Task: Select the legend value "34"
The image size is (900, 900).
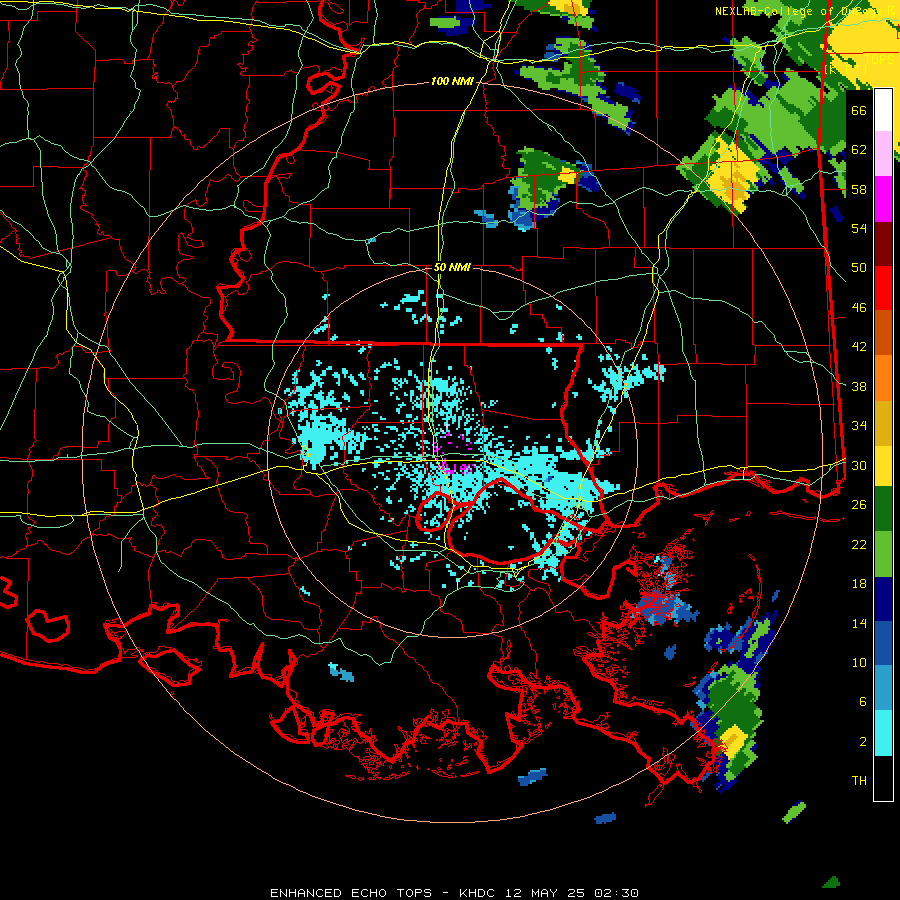Action: pyautogui.click(x=859, y=425)
